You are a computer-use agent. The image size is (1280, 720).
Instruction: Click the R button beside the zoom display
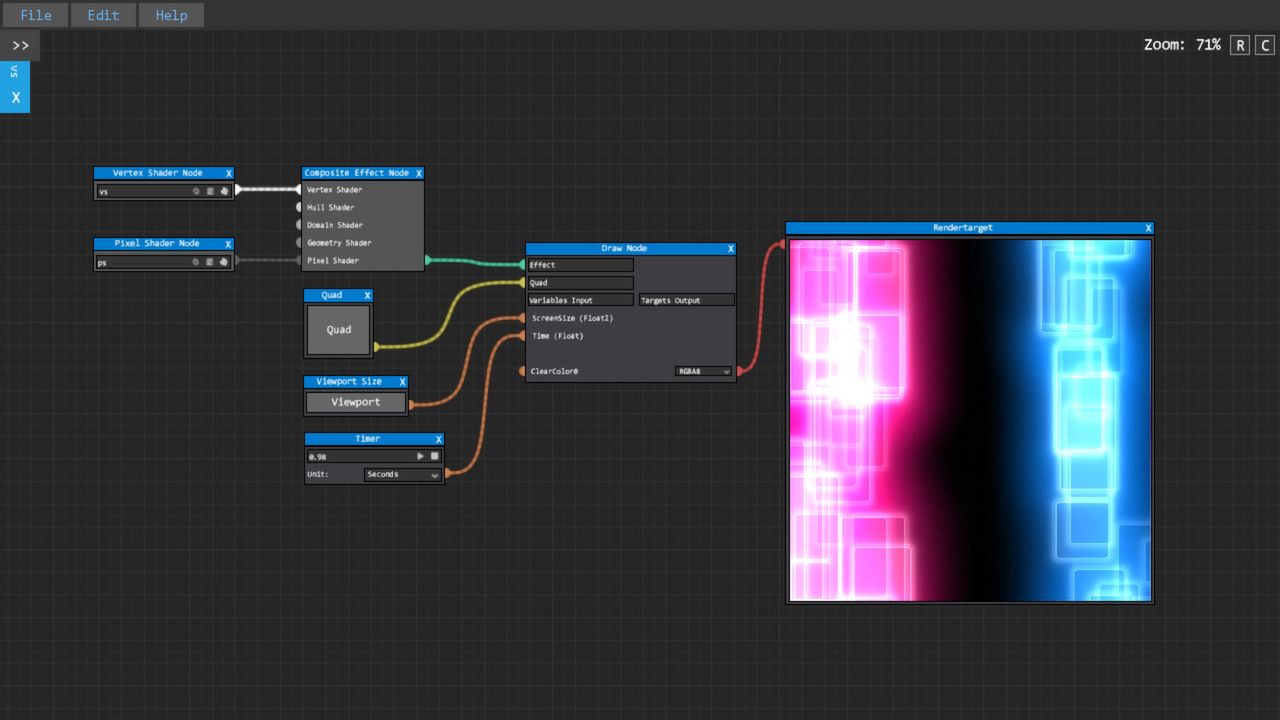[x=1240, y=45]
